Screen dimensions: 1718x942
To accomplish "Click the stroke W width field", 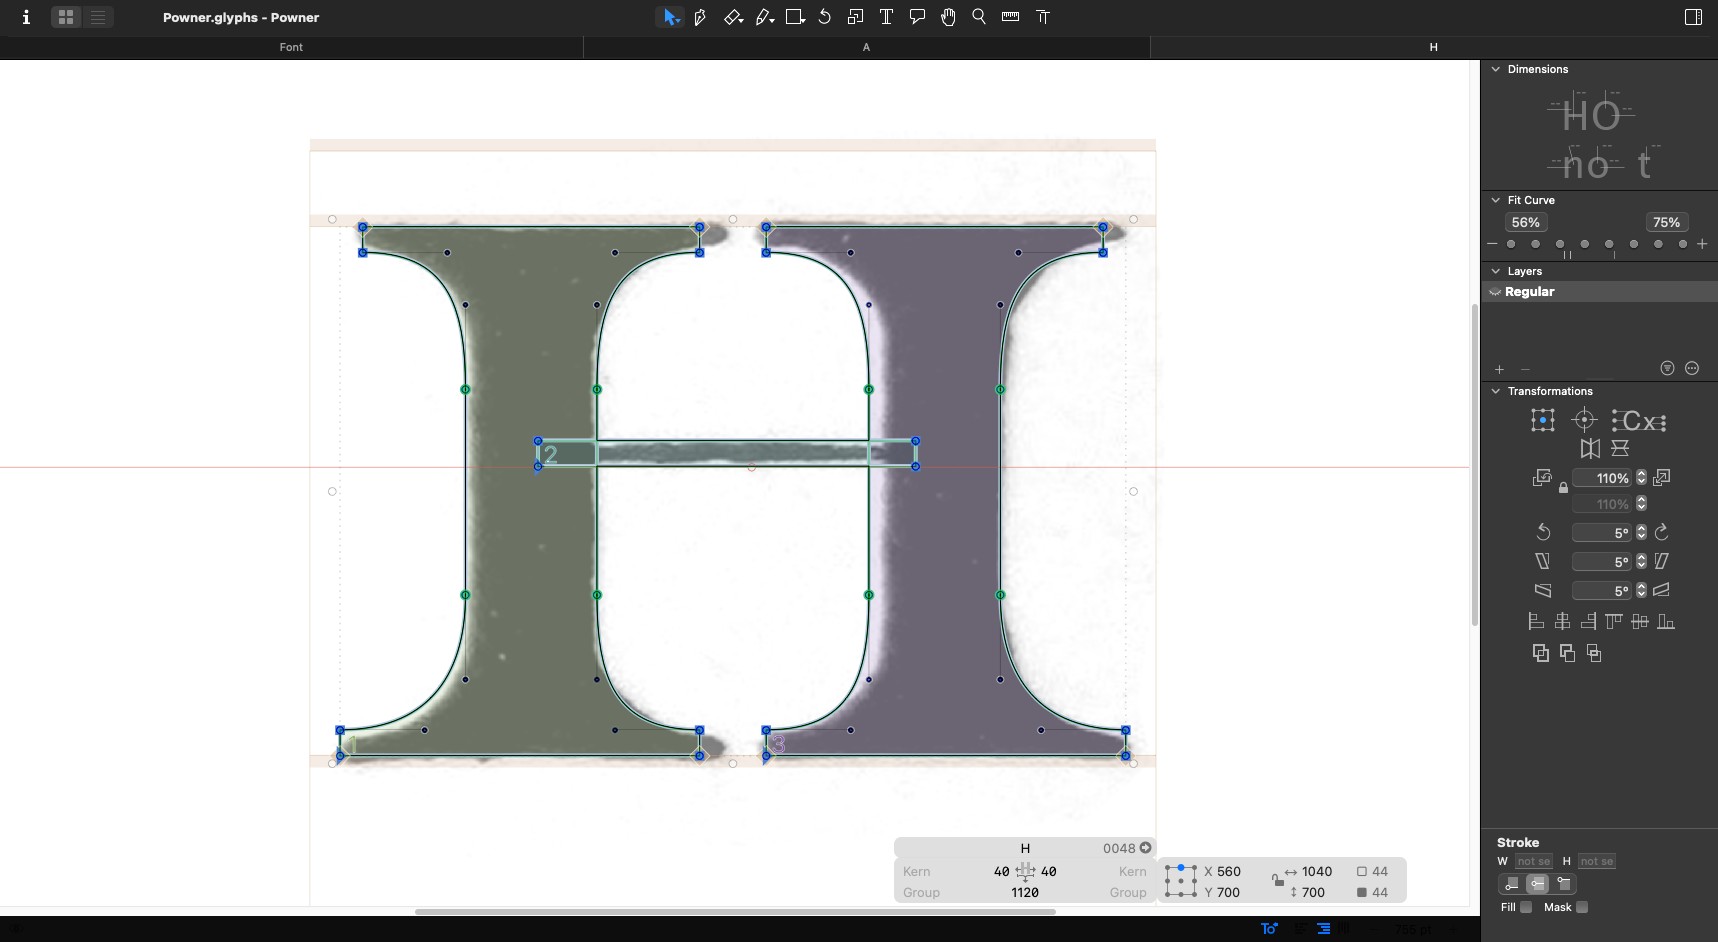I will point(1533,861).
